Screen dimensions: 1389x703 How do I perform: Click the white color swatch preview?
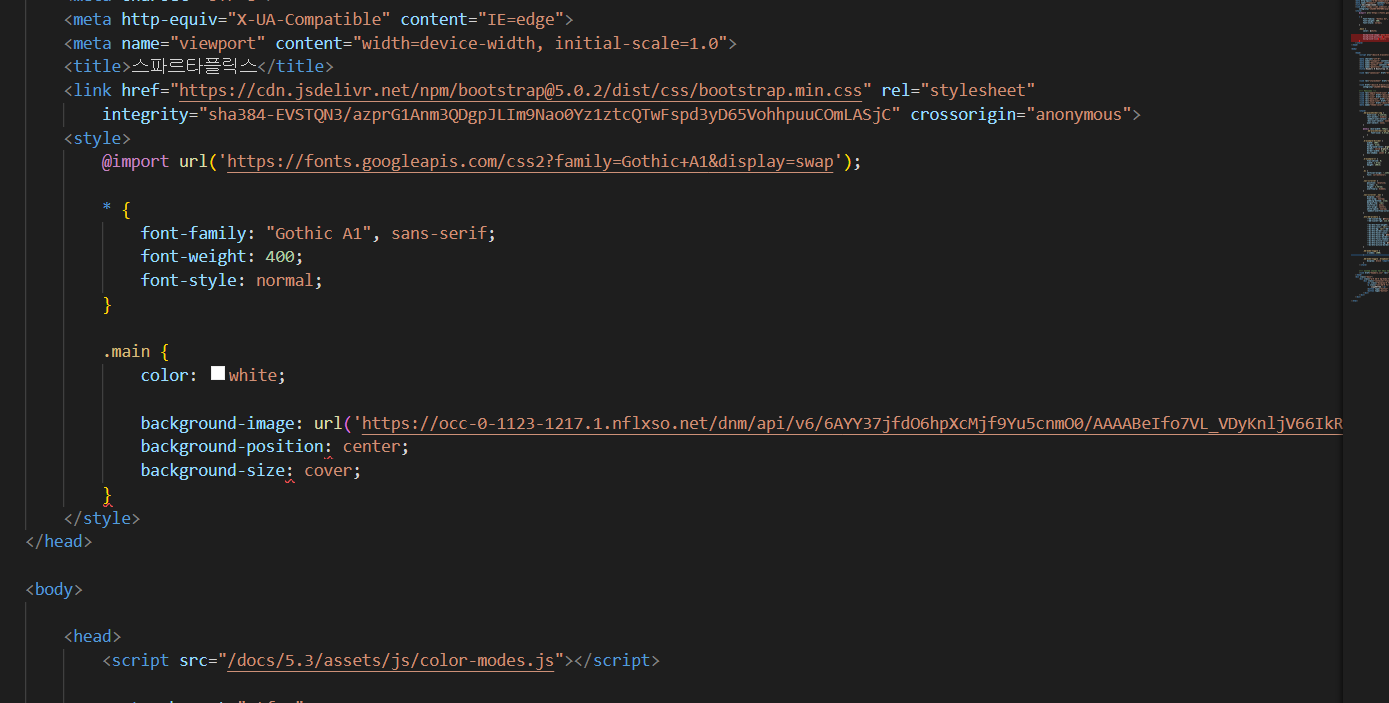point(218,374)
